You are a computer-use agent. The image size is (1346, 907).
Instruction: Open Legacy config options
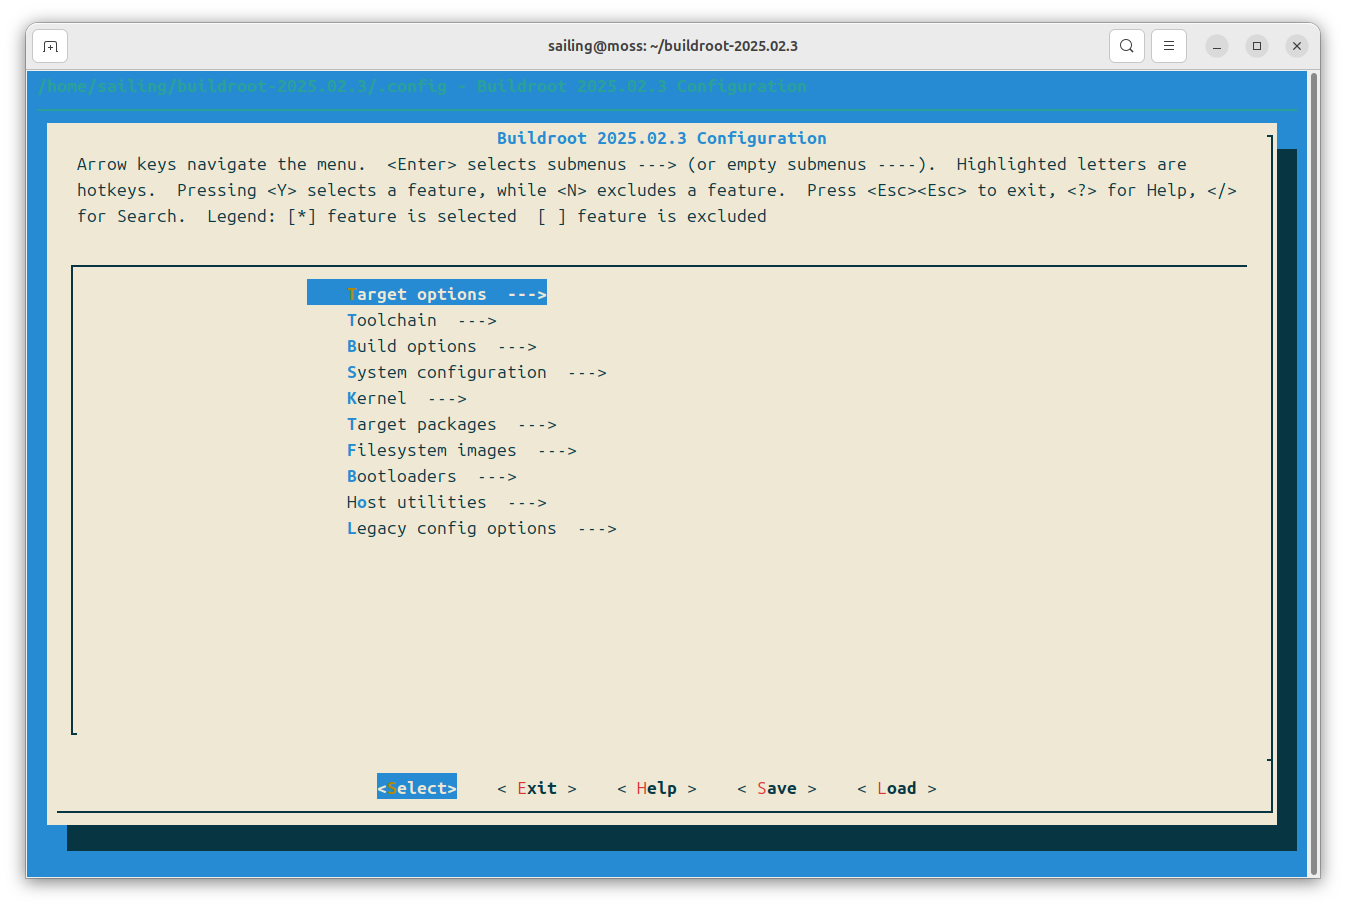pos(481,528)
